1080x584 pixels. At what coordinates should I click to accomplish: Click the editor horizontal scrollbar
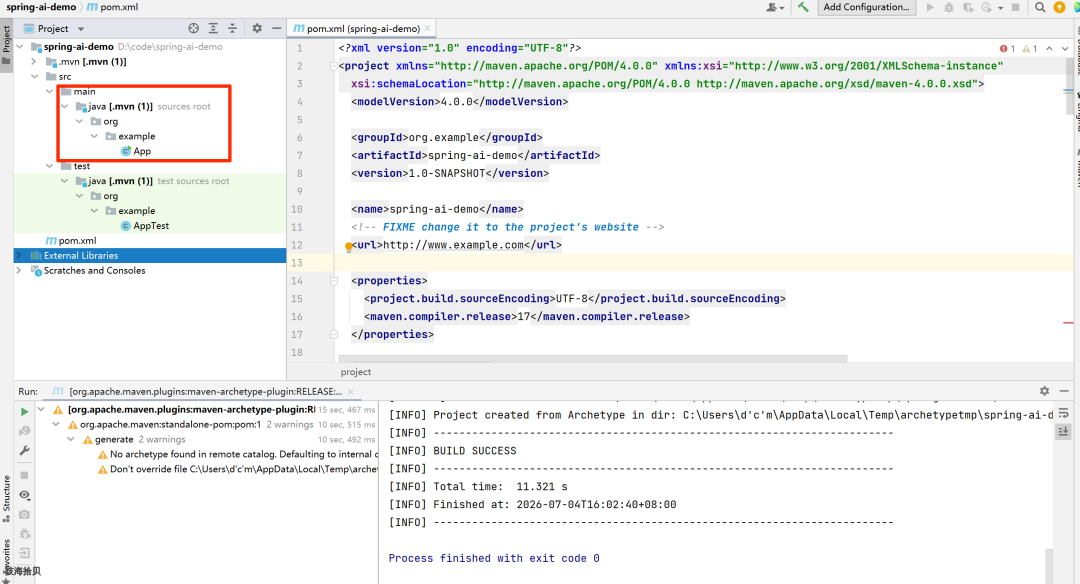tap(592, 359)
